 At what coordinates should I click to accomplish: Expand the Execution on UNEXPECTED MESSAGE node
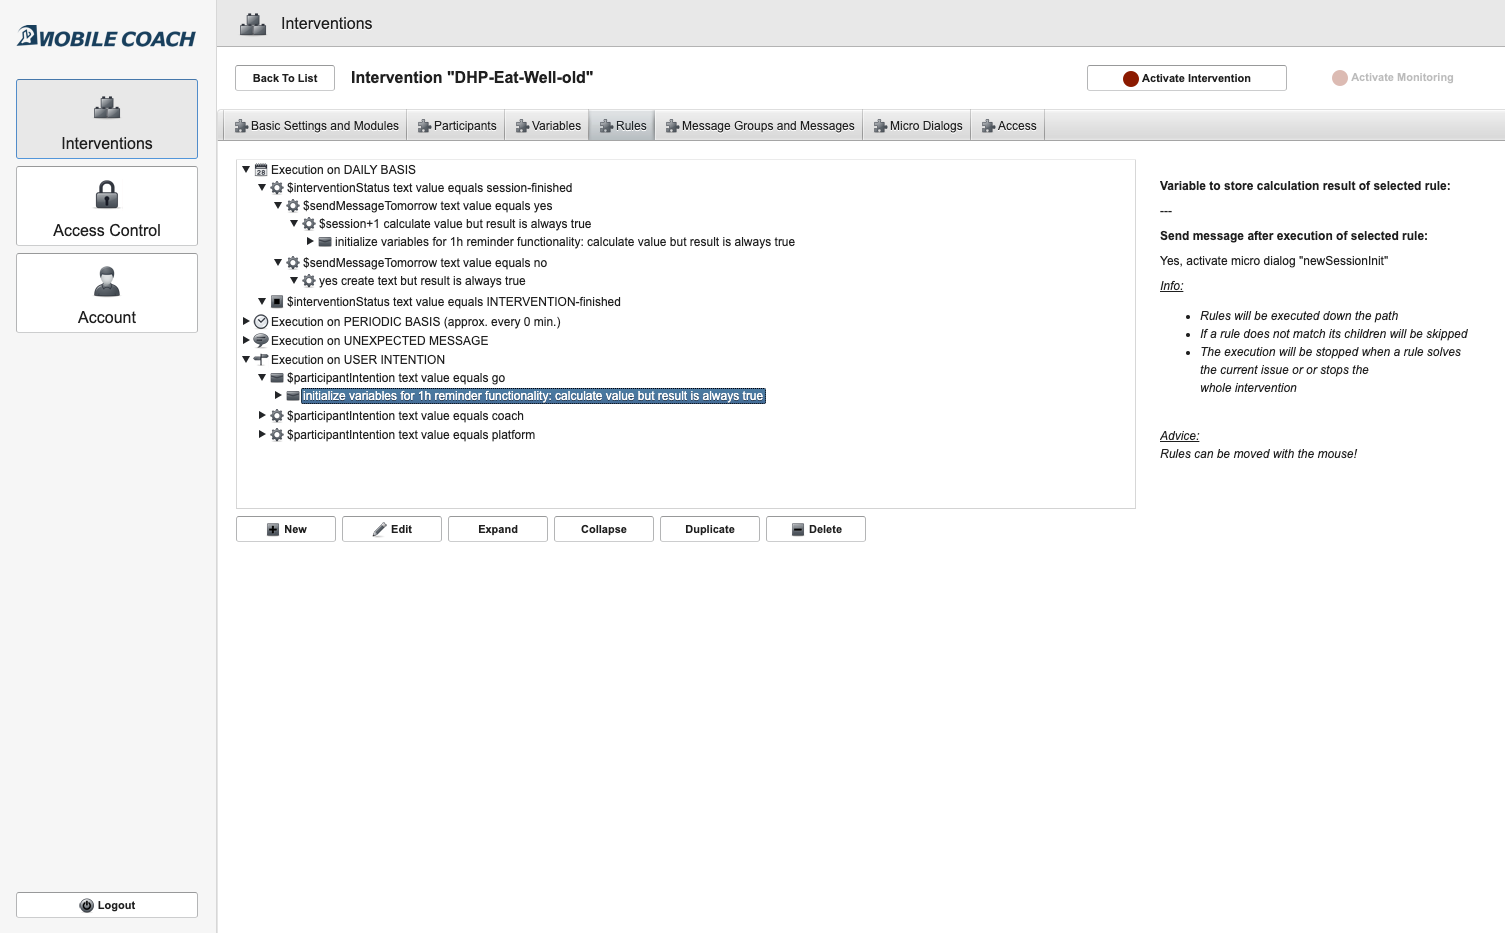(x=246, y=341)
